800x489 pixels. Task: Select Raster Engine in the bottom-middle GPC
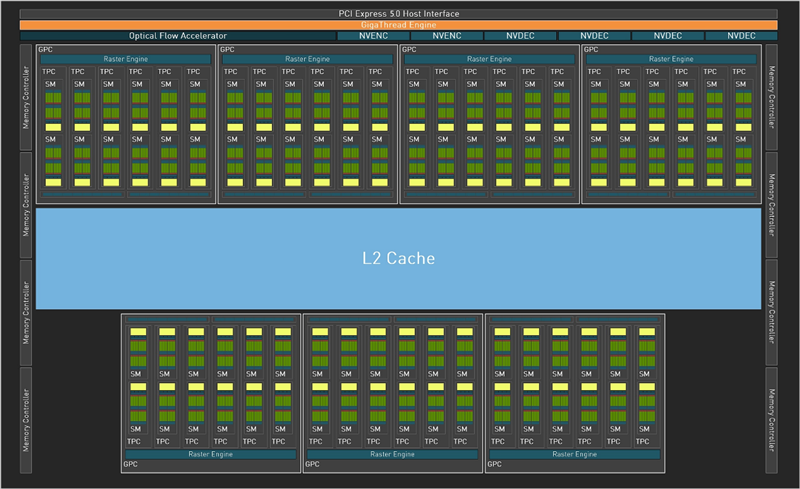tap(393, 453)
